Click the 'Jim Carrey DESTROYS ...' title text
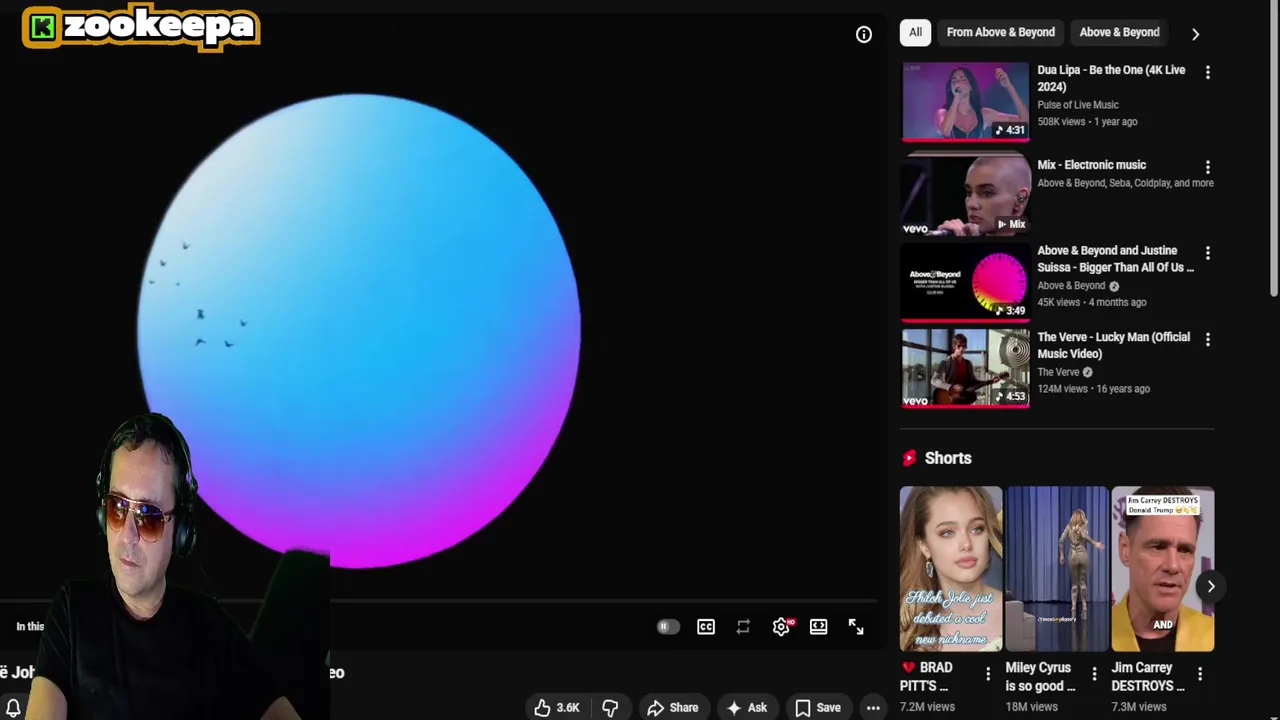 pyautogui.click(x=1148, y=676)
